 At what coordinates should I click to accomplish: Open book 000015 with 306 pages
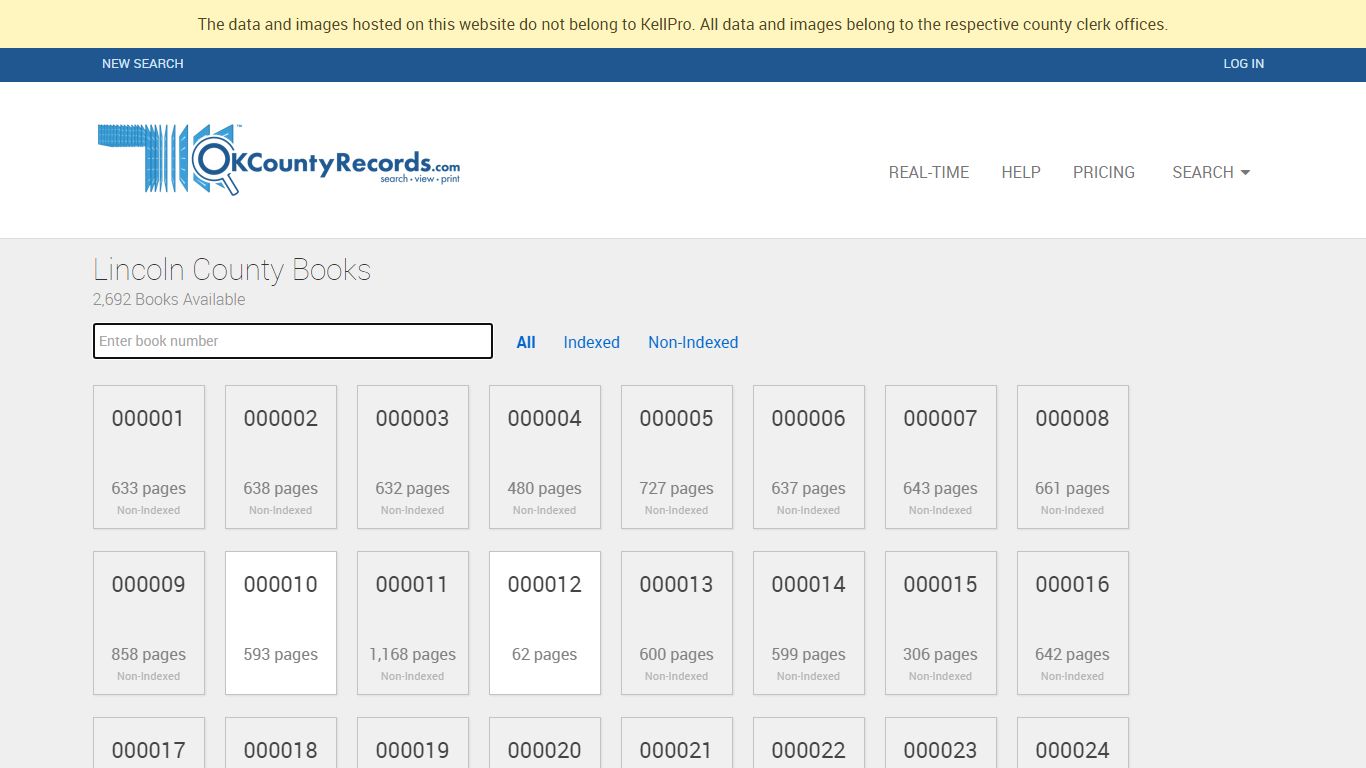pos(941,623)
